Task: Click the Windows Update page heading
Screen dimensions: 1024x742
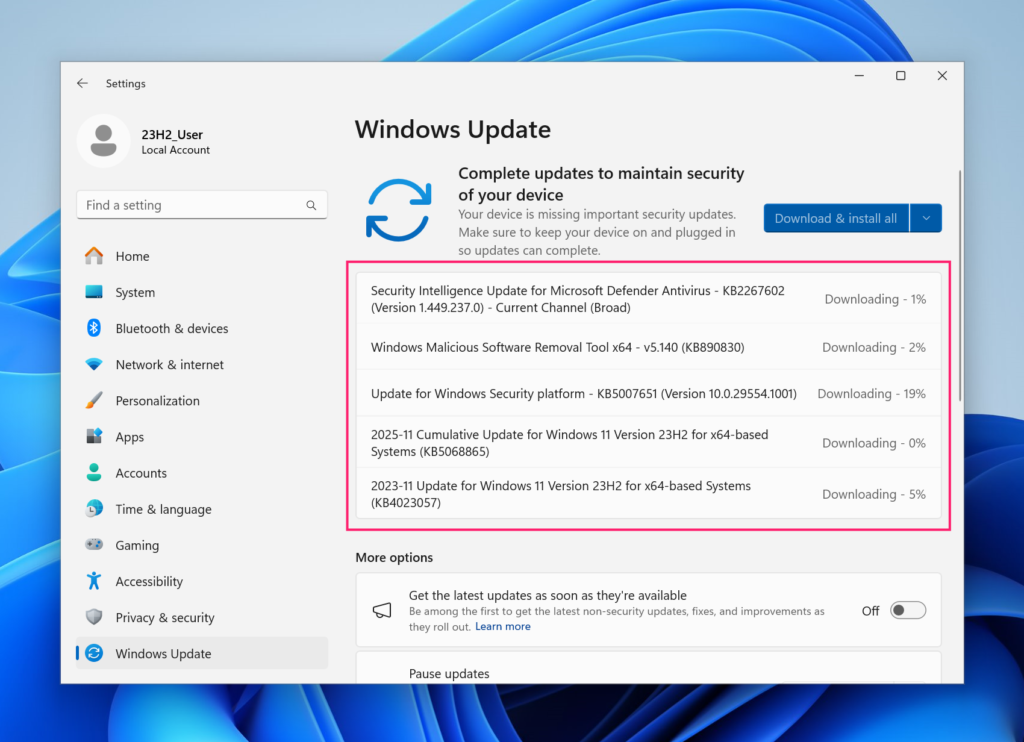Action: click(453, 129)
